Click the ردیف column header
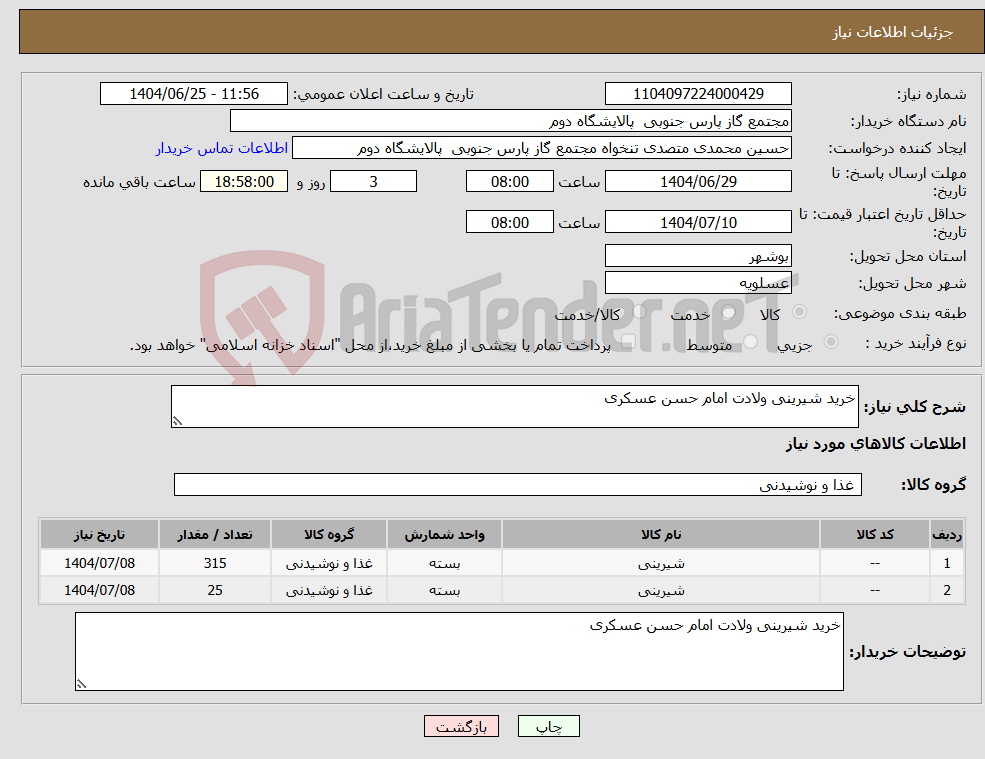Image resolution: width=985 pixels, height=759 pixels. click(x=947, y=535)
